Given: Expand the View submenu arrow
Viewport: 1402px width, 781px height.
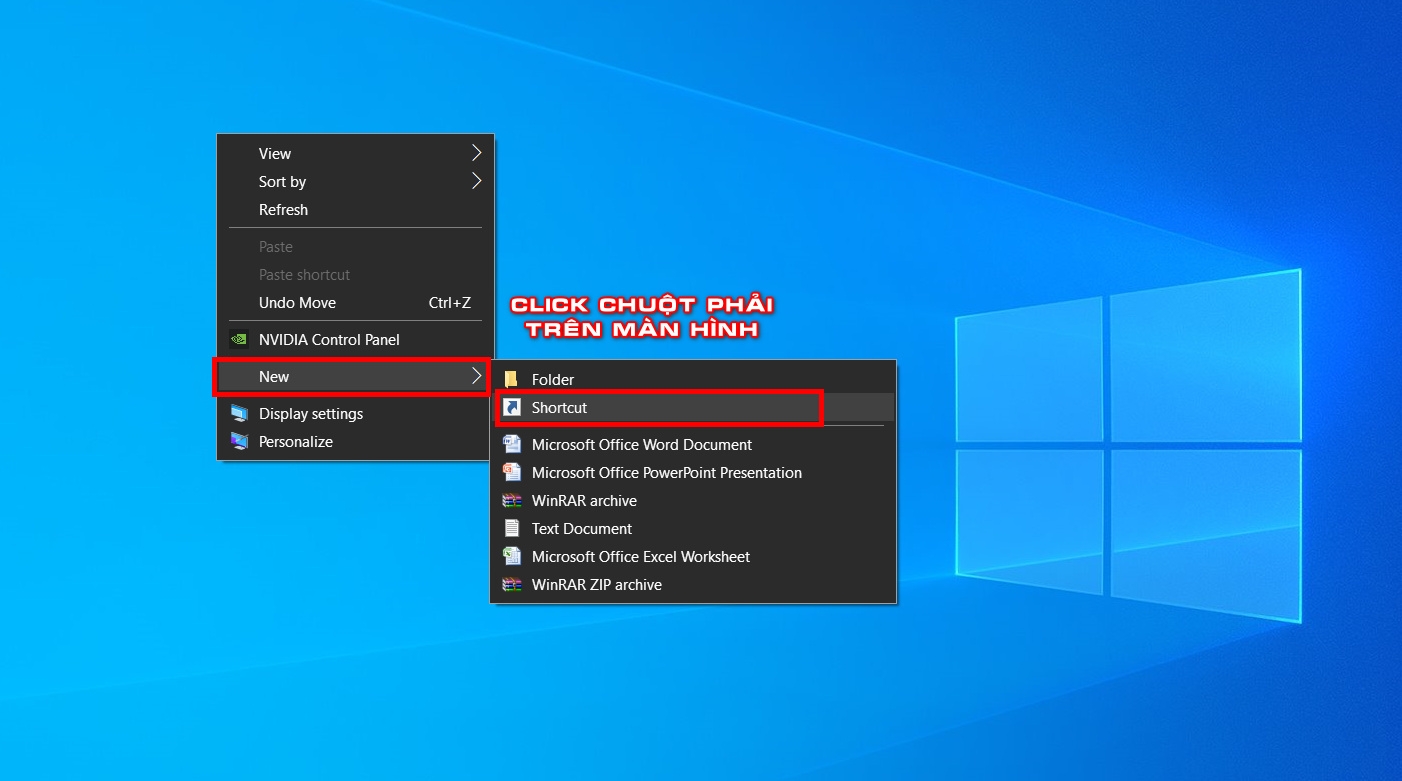Looking at the screenshot, I should 476,153.
